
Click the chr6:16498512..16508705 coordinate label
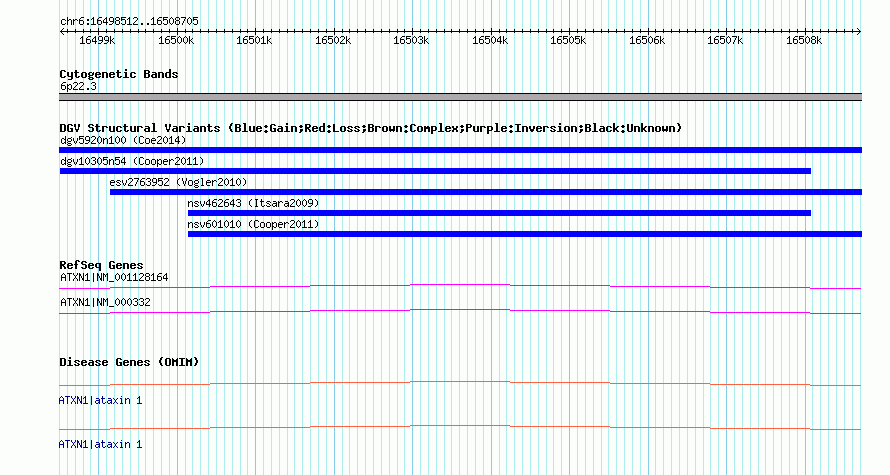click(x=129, y=22)
